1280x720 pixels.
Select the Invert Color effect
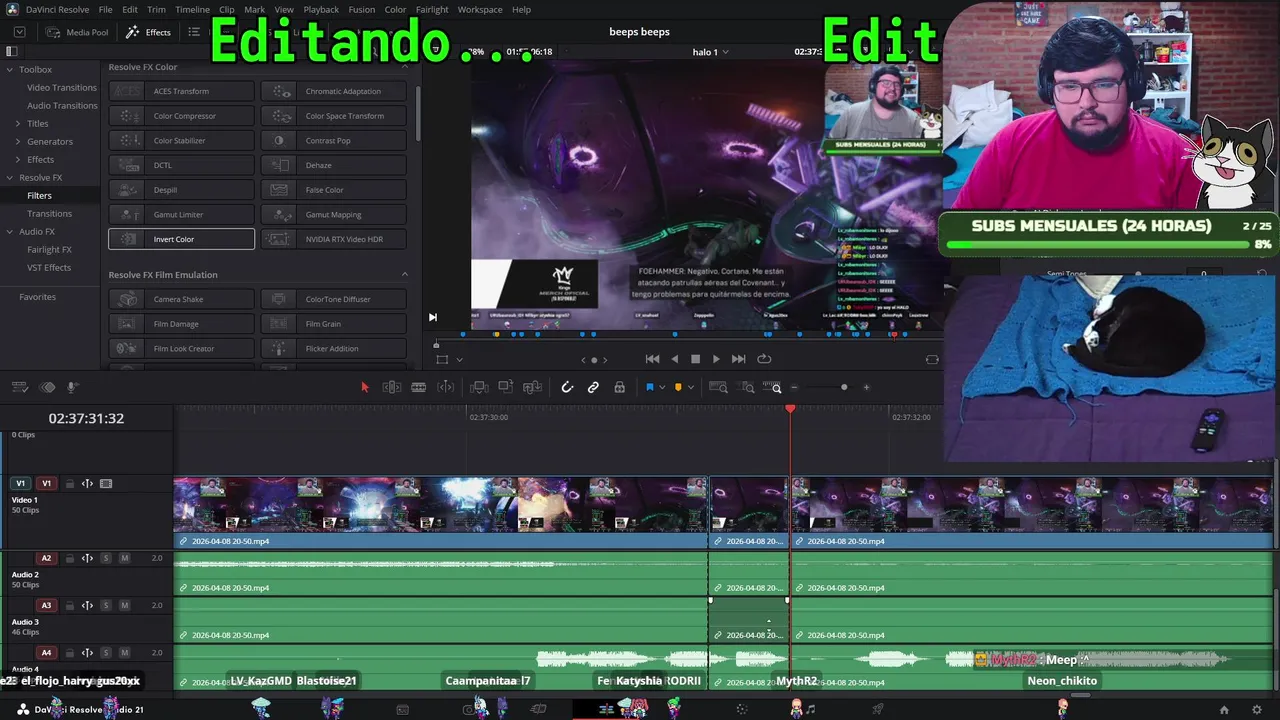[x=181, y=239]
